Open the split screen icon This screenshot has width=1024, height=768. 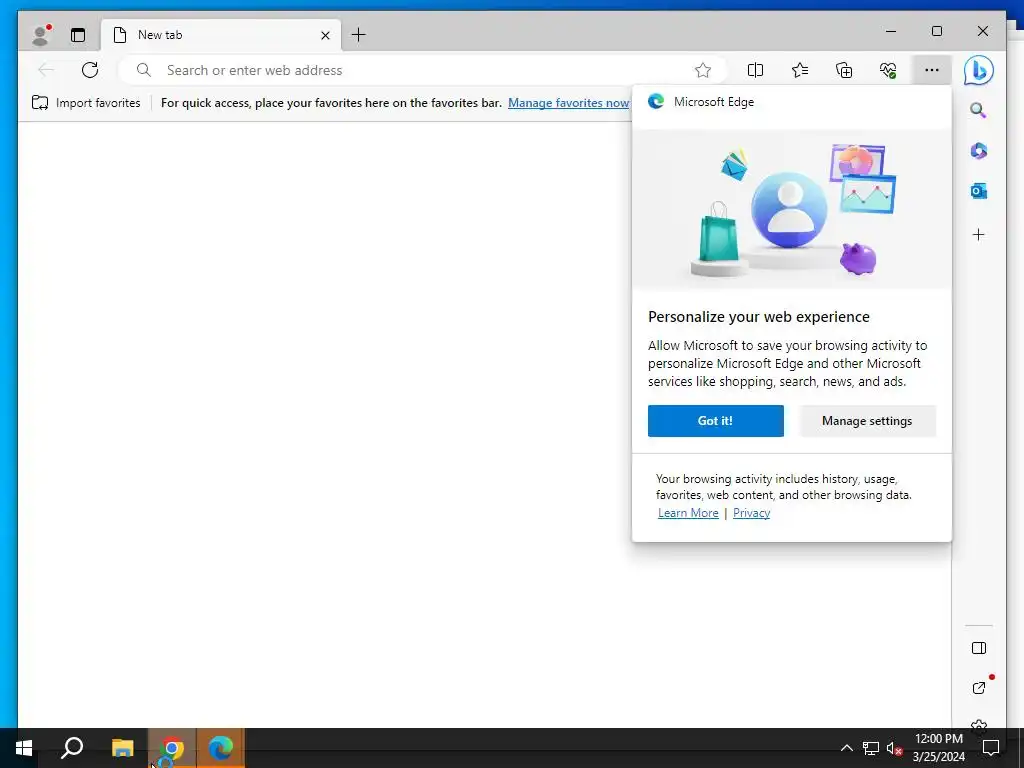coord(756,70)
